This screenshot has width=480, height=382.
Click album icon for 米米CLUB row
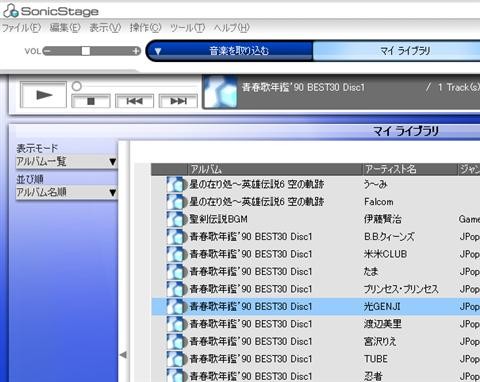(x=175, y=254)
